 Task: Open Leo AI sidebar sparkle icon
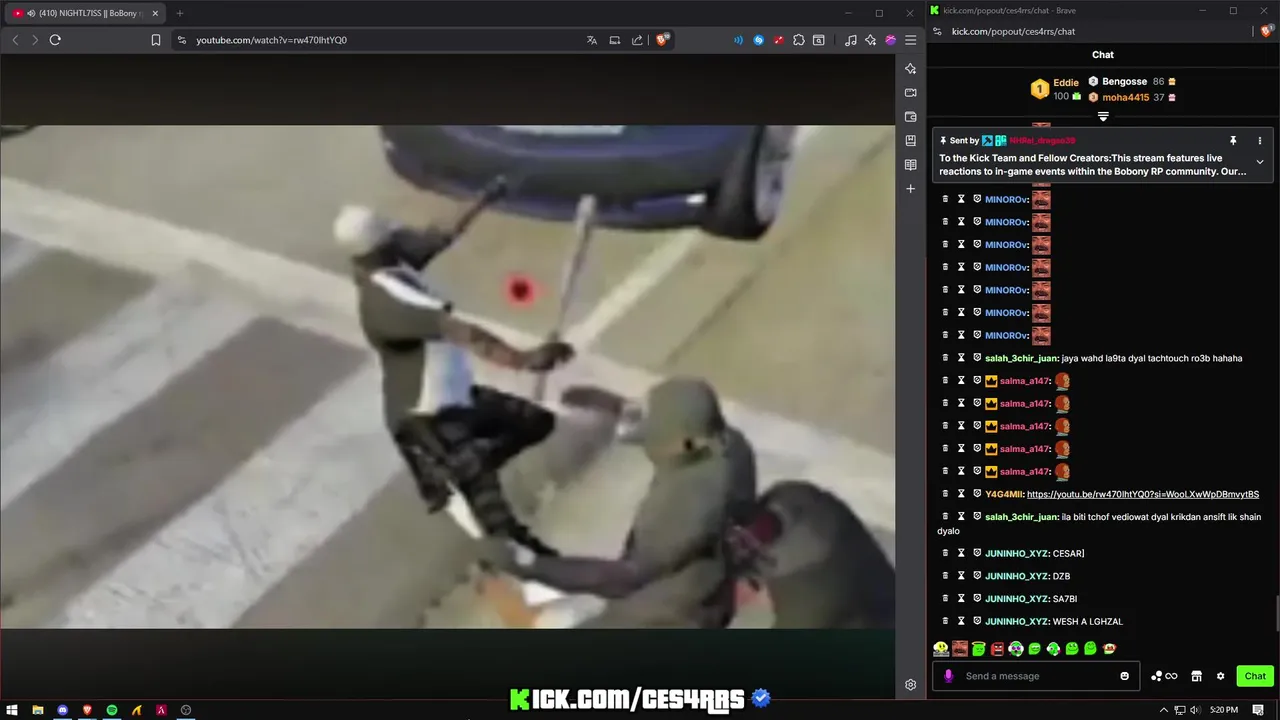pos(910,69)
